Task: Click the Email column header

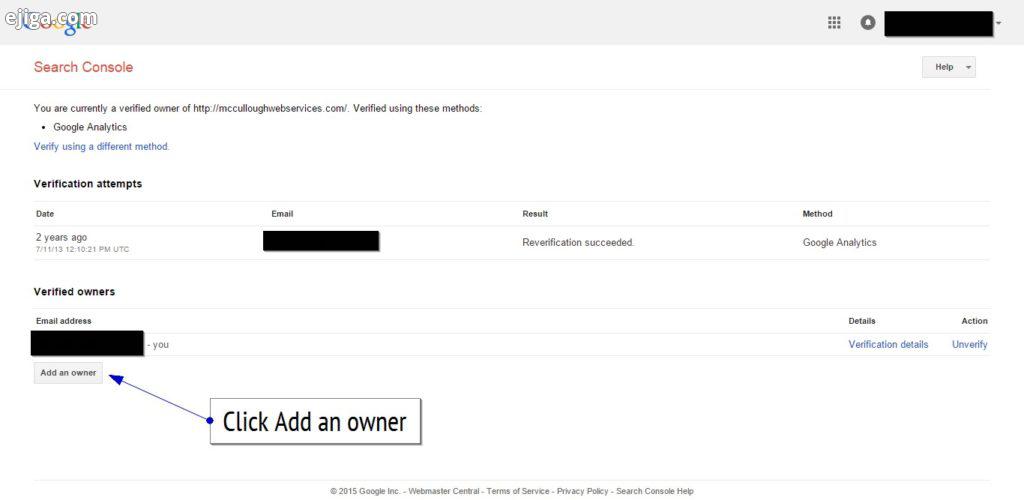Action: click(282, 213)
